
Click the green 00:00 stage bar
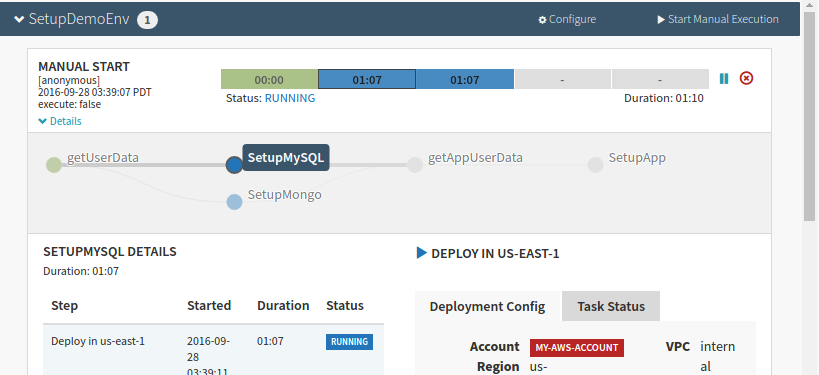click(269, 79)
